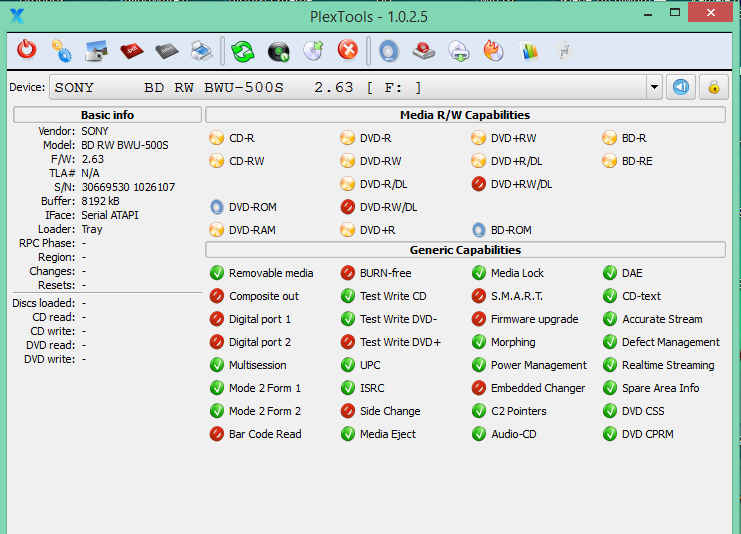
Task: Click the PlexTools X logo in title bar
Action: (x=17, y=17)
